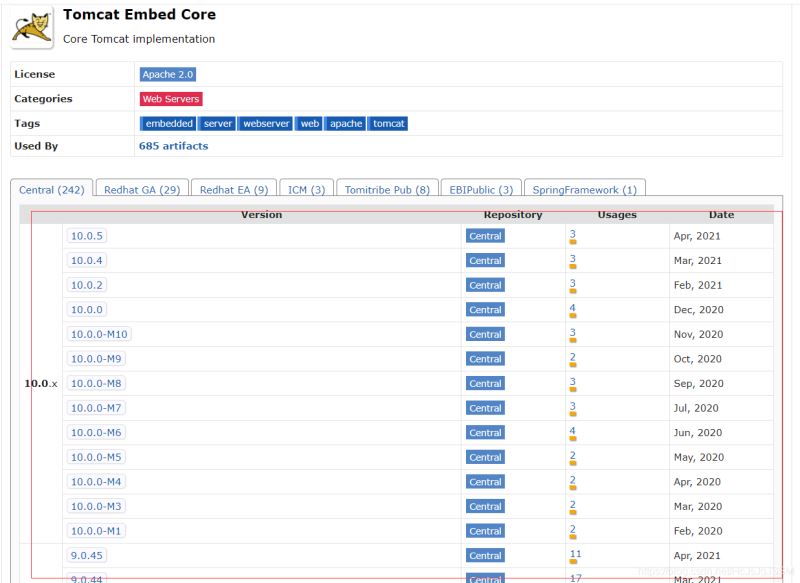Screen dimensions: 800x583
Task: Switch to the SpringFramework (1) tab
Action: pos(585,190)
